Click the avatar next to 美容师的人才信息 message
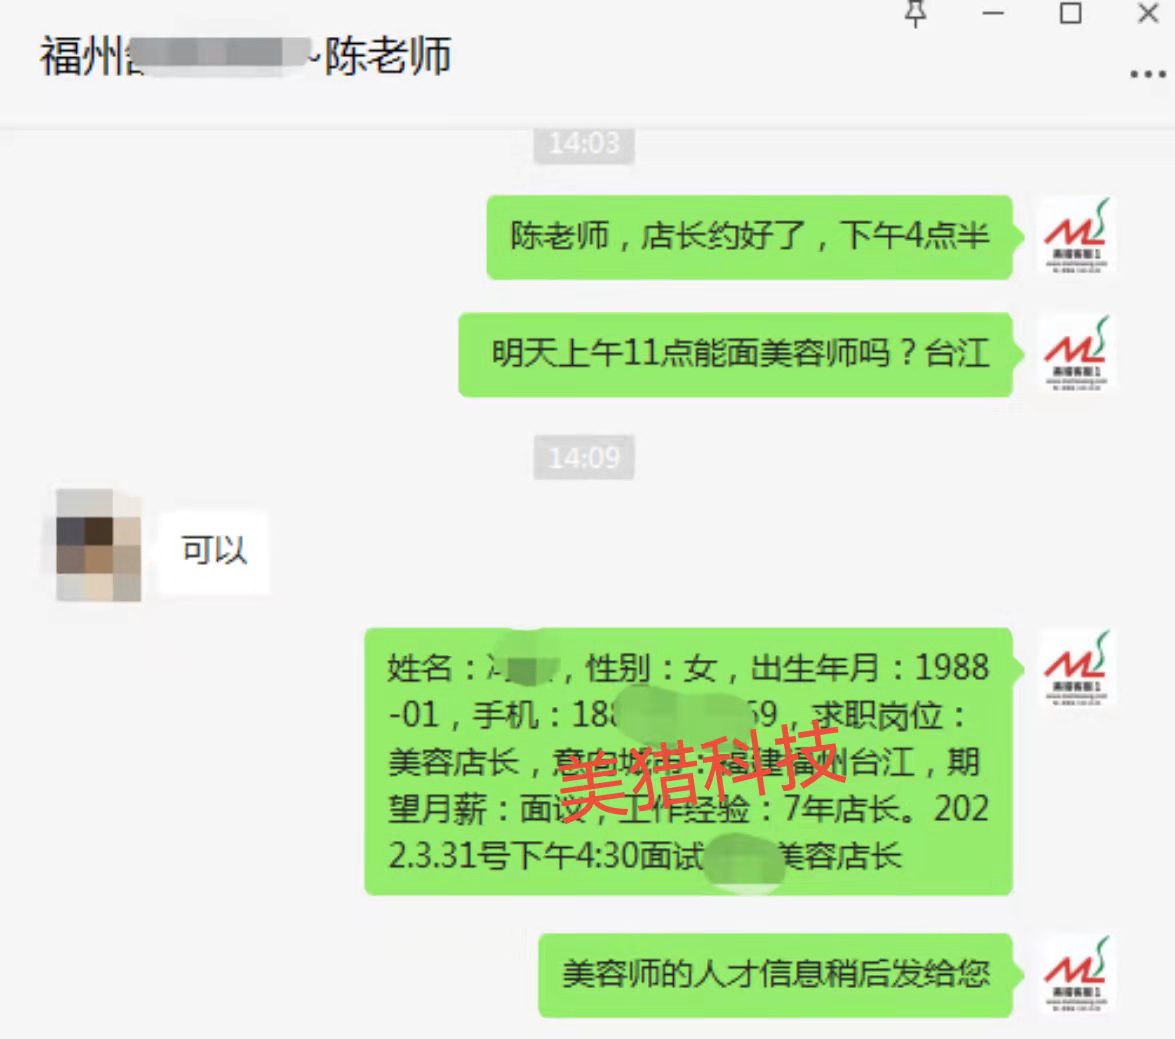1175x1039 pixels. tap(1075, 974)
